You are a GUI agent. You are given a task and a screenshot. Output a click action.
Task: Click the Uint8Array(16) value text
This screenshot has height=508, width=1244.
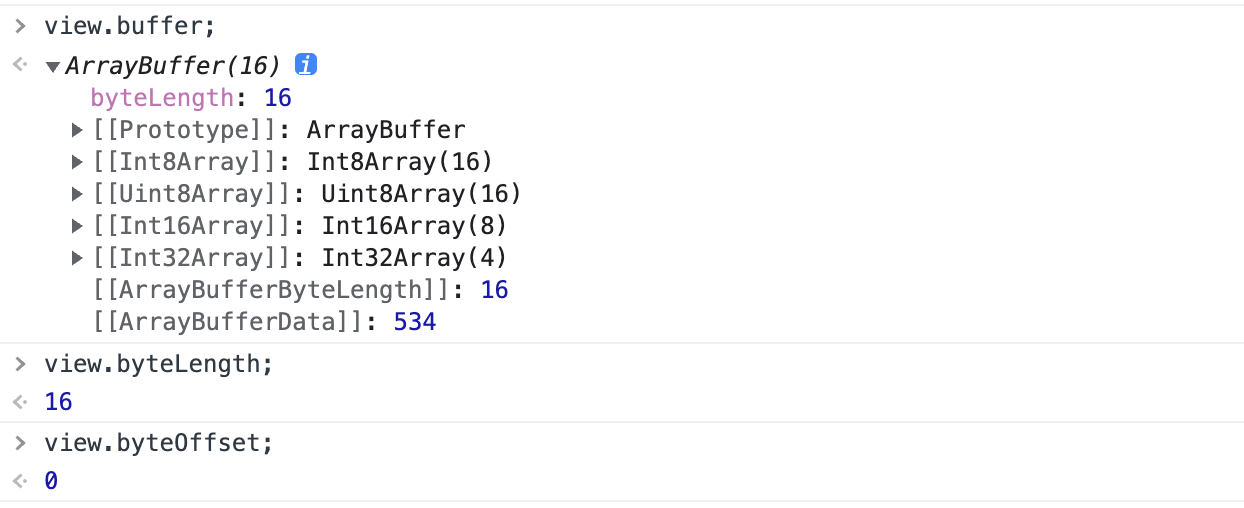[421, 194]
